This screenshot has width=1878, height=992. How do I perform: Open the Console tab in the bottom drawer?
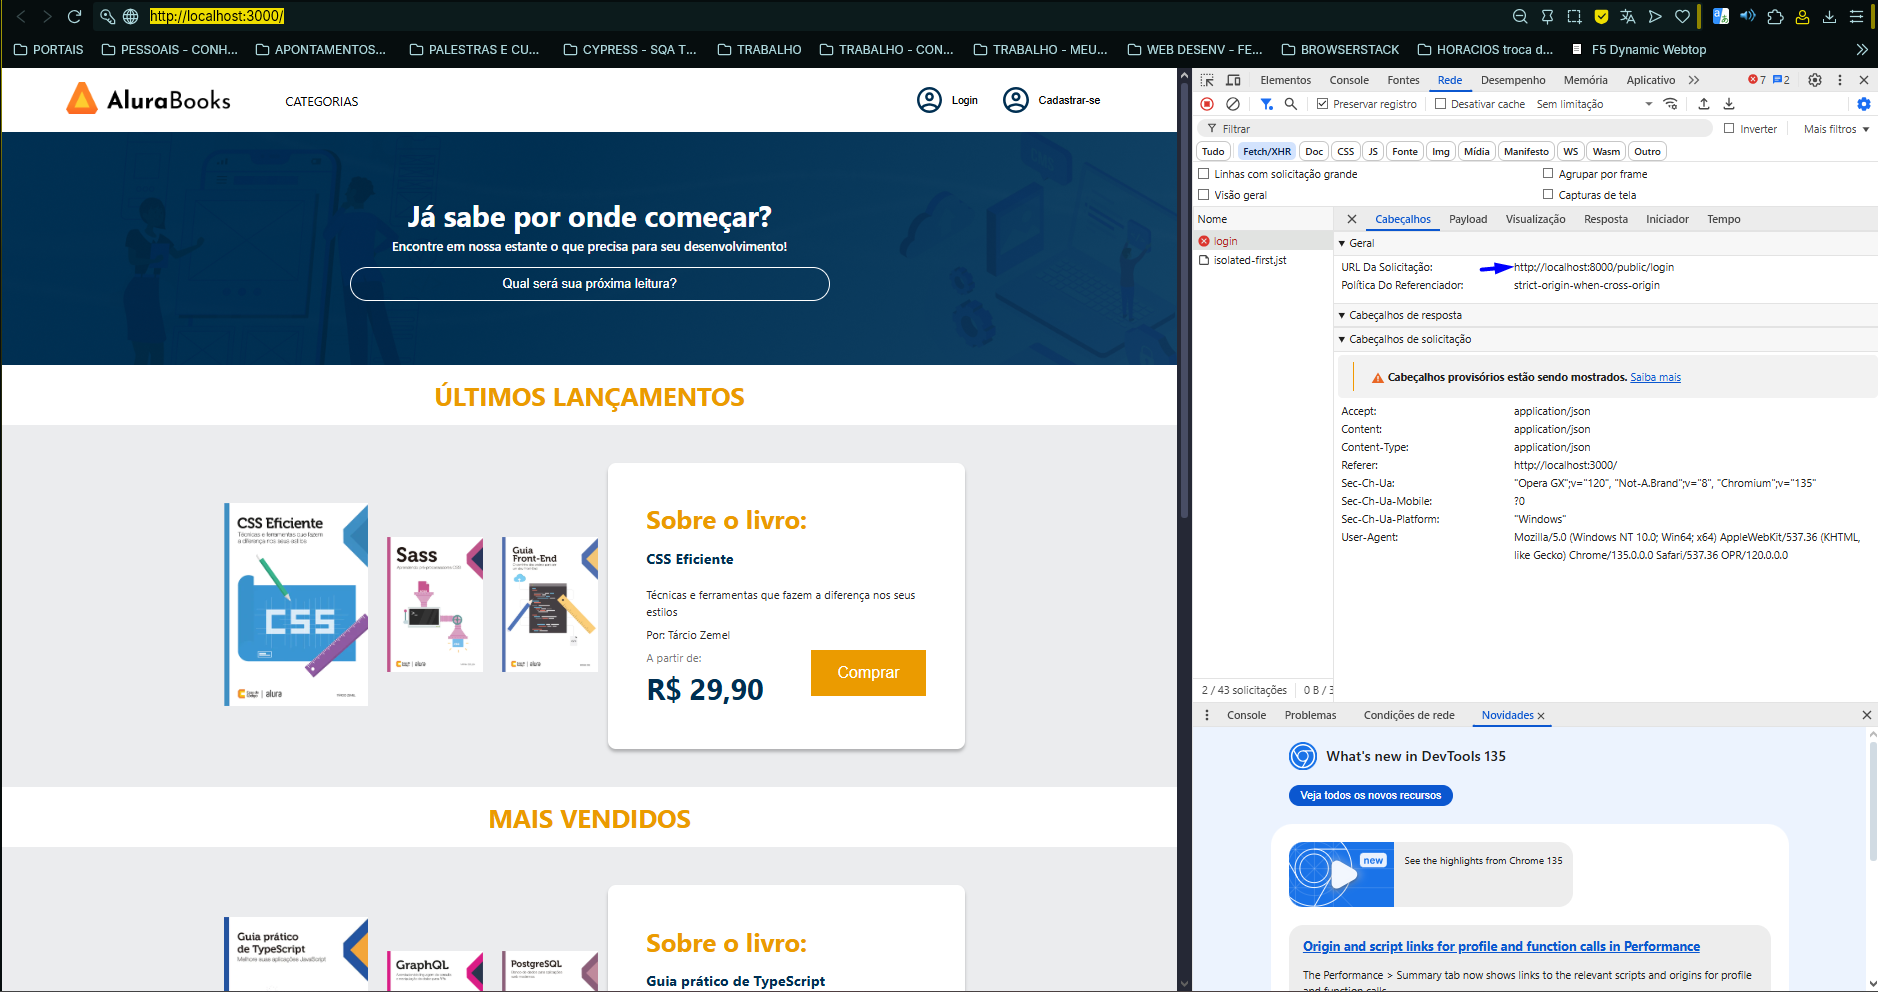(1246, 714)
